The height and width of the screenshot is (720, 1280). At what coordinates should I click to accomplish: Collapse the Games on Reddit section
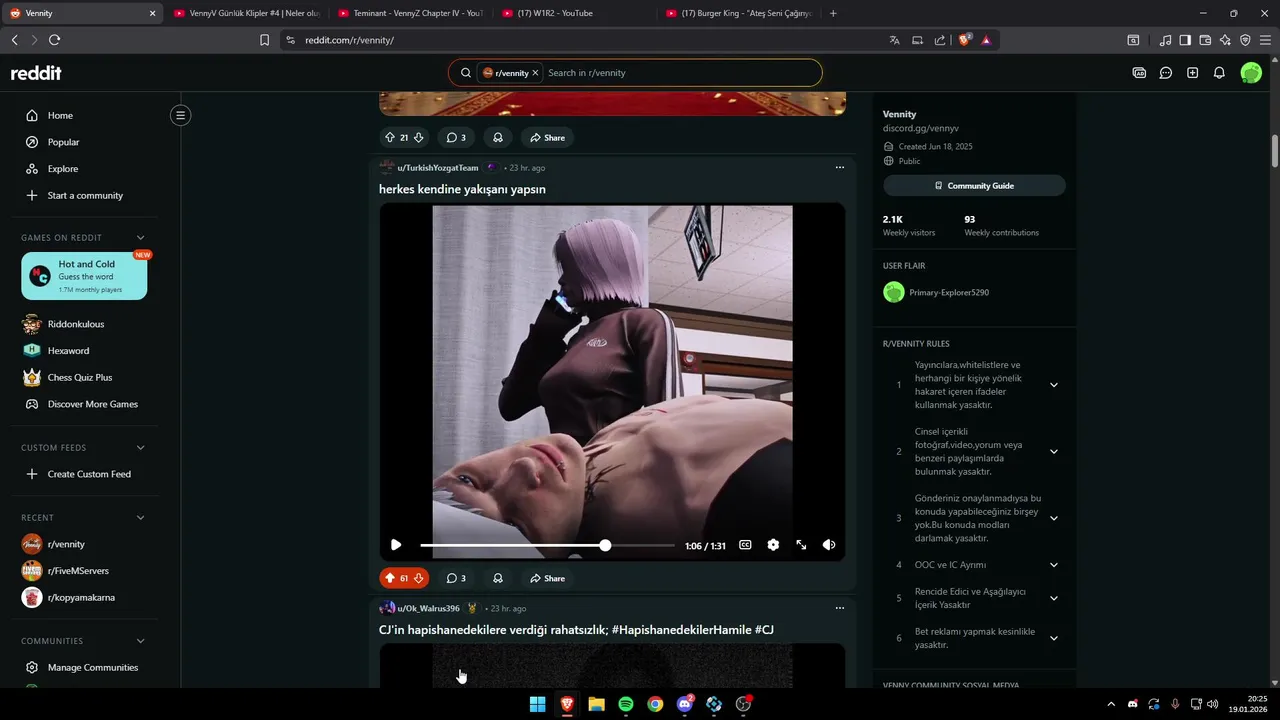[x=140, y=238]
